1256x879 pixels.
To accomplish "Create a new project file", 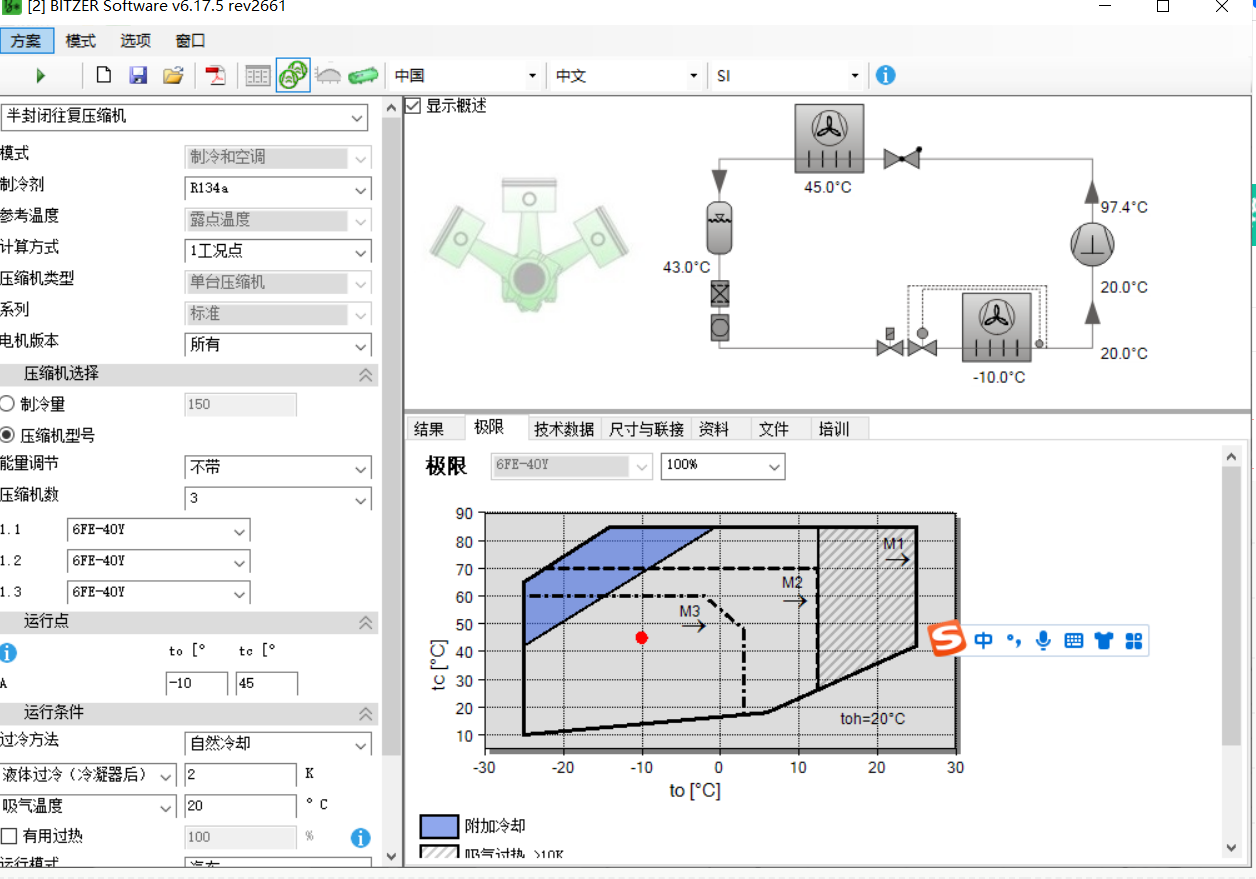I will point(104,75).
